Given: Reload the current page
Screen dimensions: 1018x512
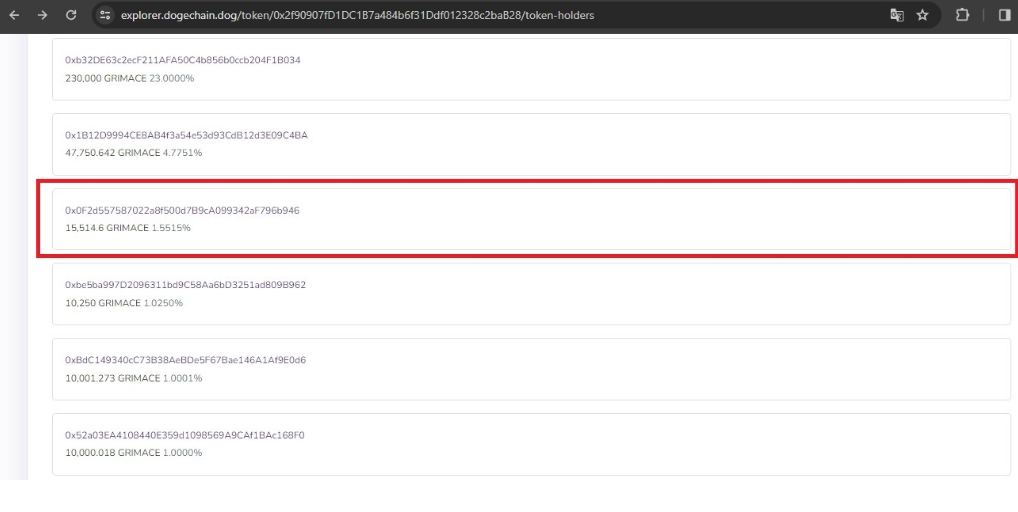Looking at the screenshot, I should point(71,16).
